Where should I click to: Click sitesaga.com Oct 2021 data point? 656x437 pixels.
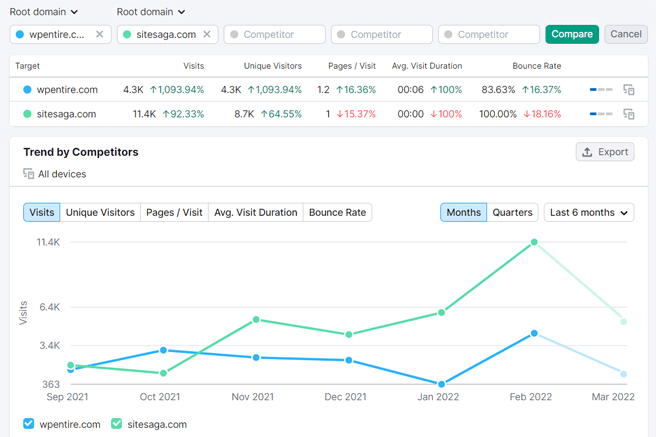(x=164, y=373)
